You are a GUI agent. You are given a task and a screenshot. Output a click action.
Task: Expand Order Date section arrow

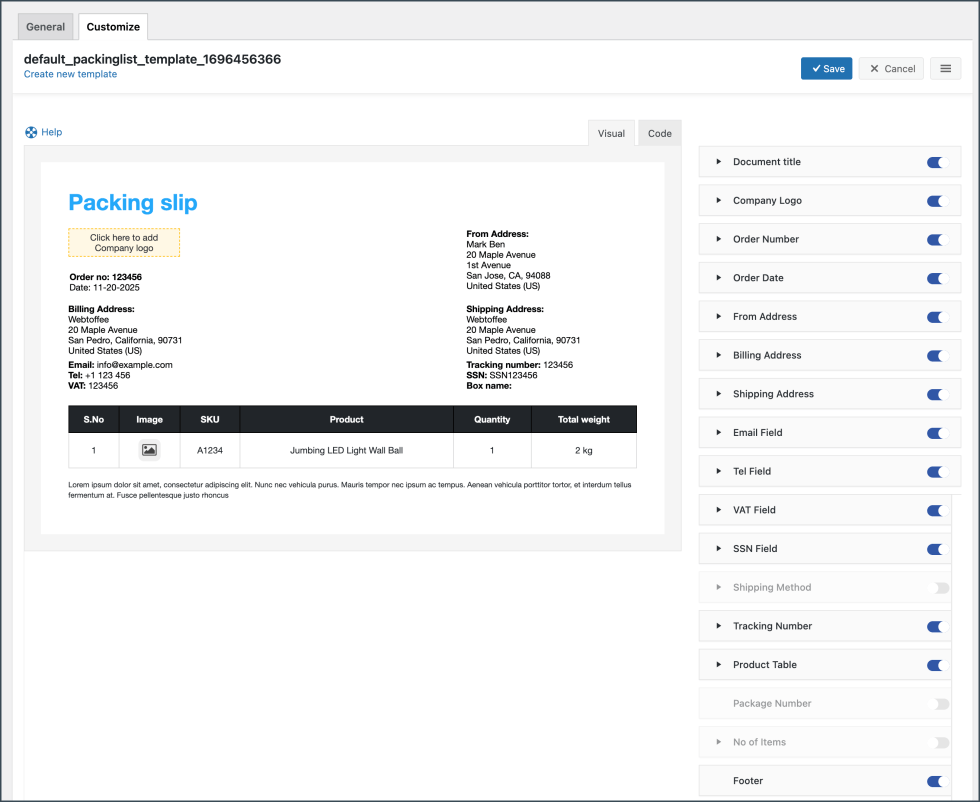click(719, 278)
